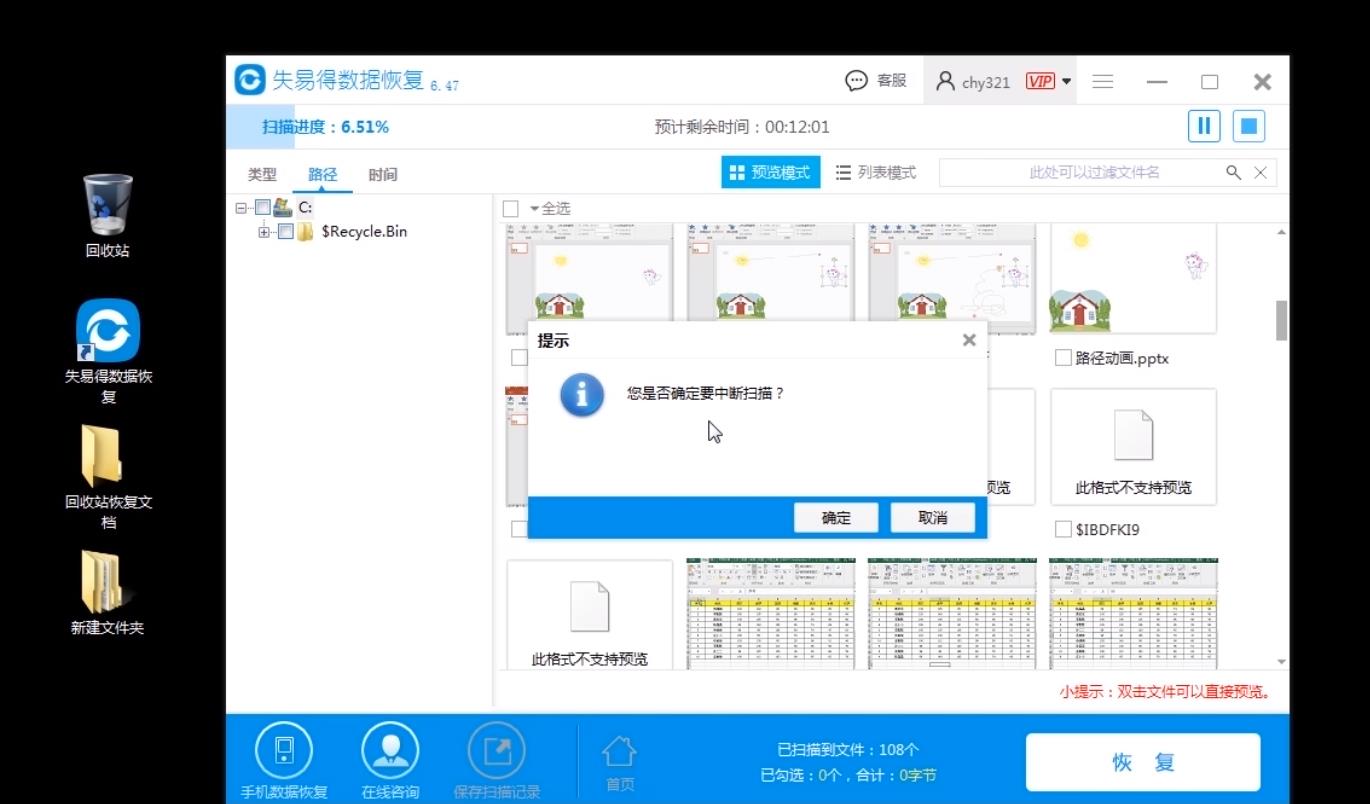Screen dimensions: 1370x804
Task: Click 您是否确定要中断扫描？ message text
Action: [x=706, y=394]
